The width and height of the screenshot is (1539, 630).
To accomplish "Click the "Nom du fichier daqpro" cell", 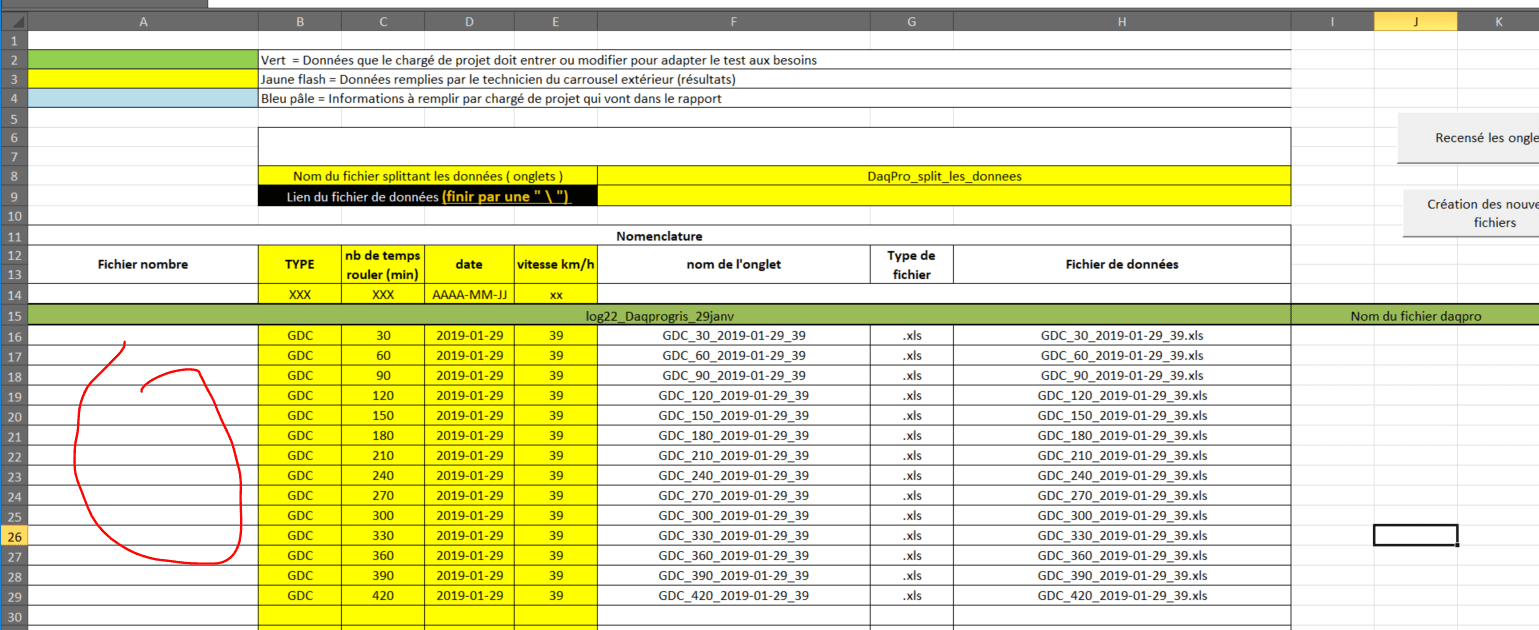I will [1415, 316].
